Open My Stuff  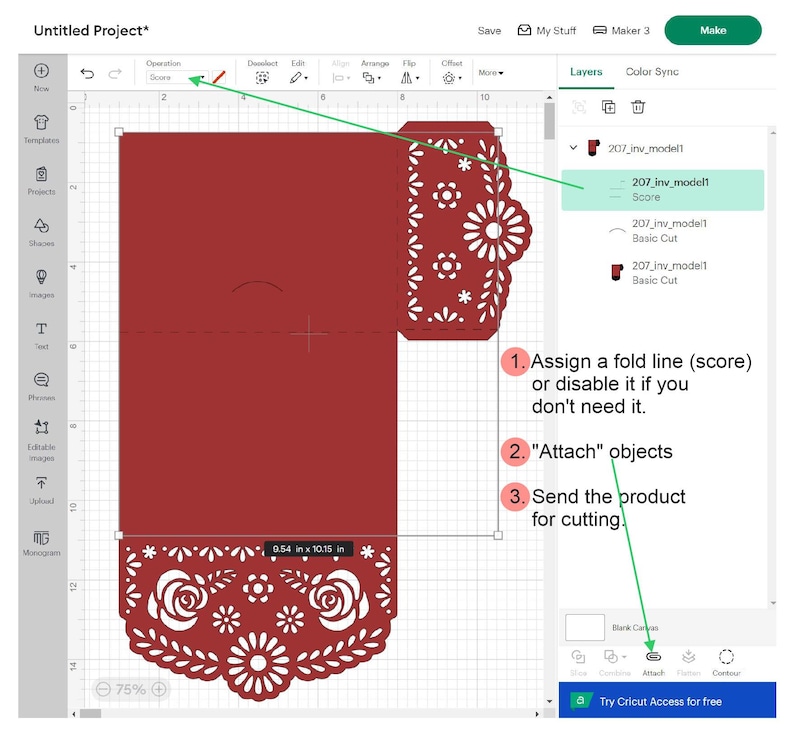coord(546,31)
